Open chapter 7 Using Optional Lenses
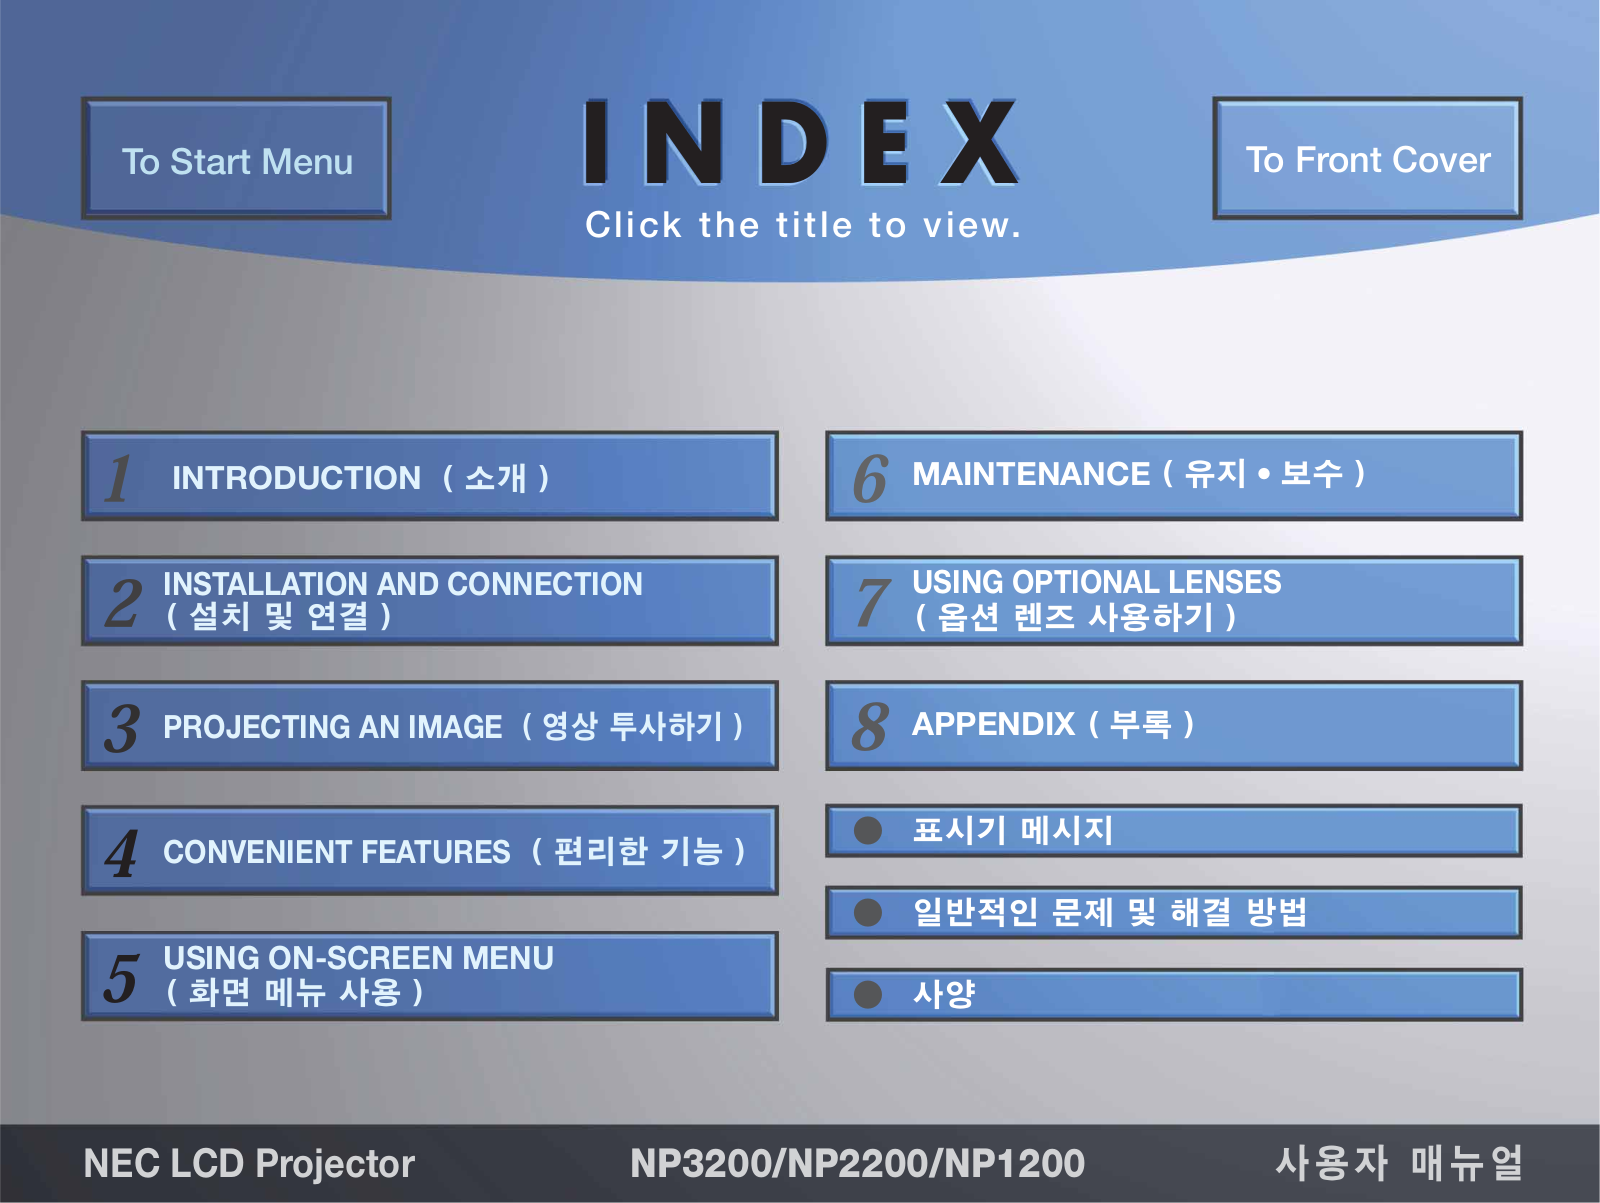 pos(1174,601)
